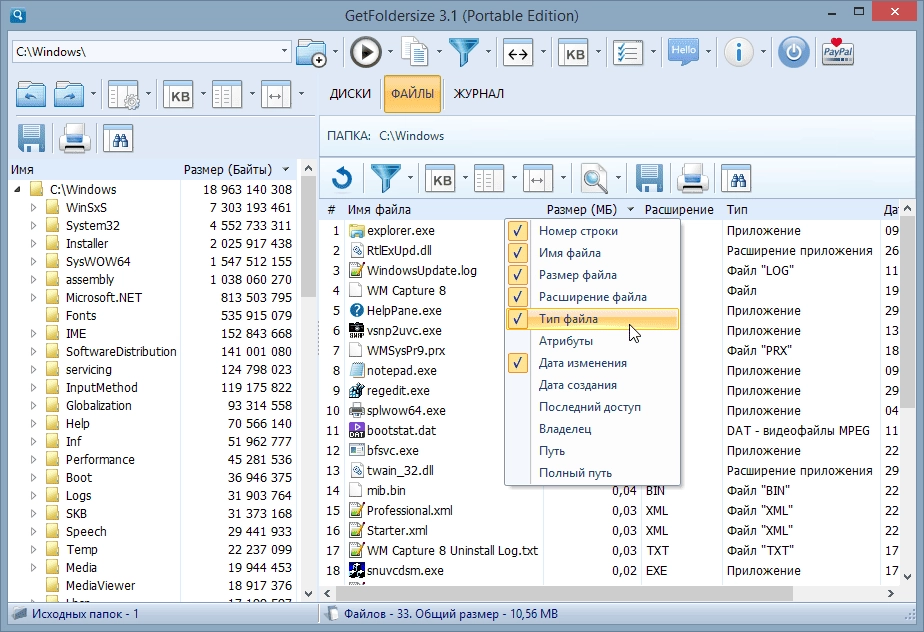Expand the System32 folder
924x632 pixels.
click(34, 226)
